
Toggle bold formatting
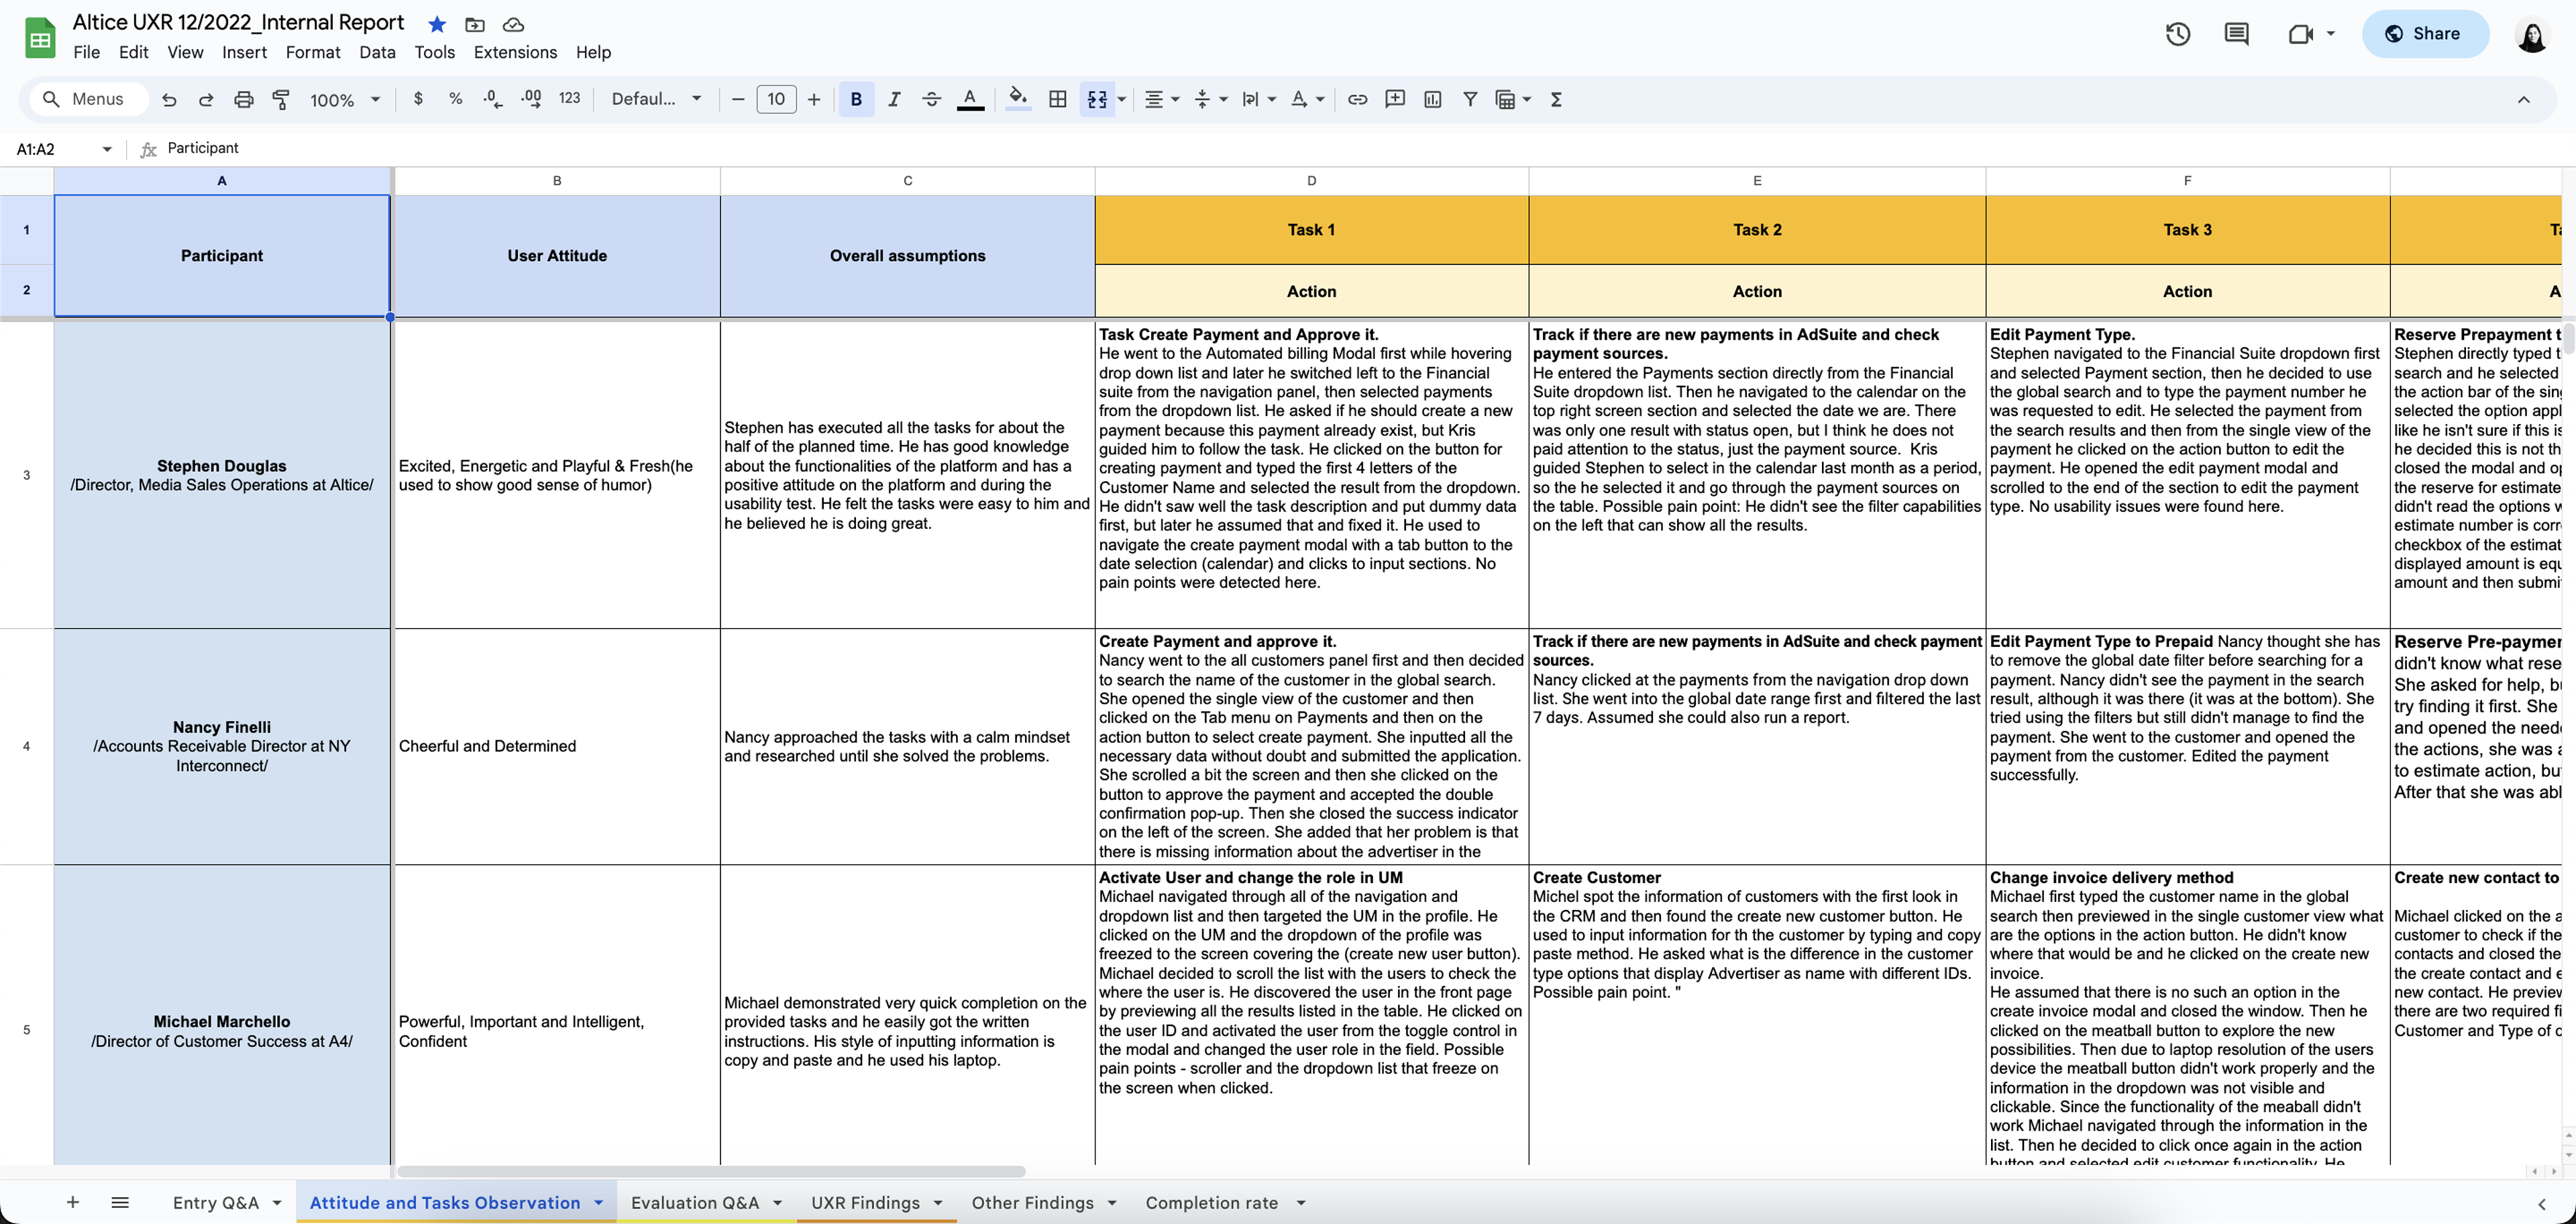(x=856, y=99)
